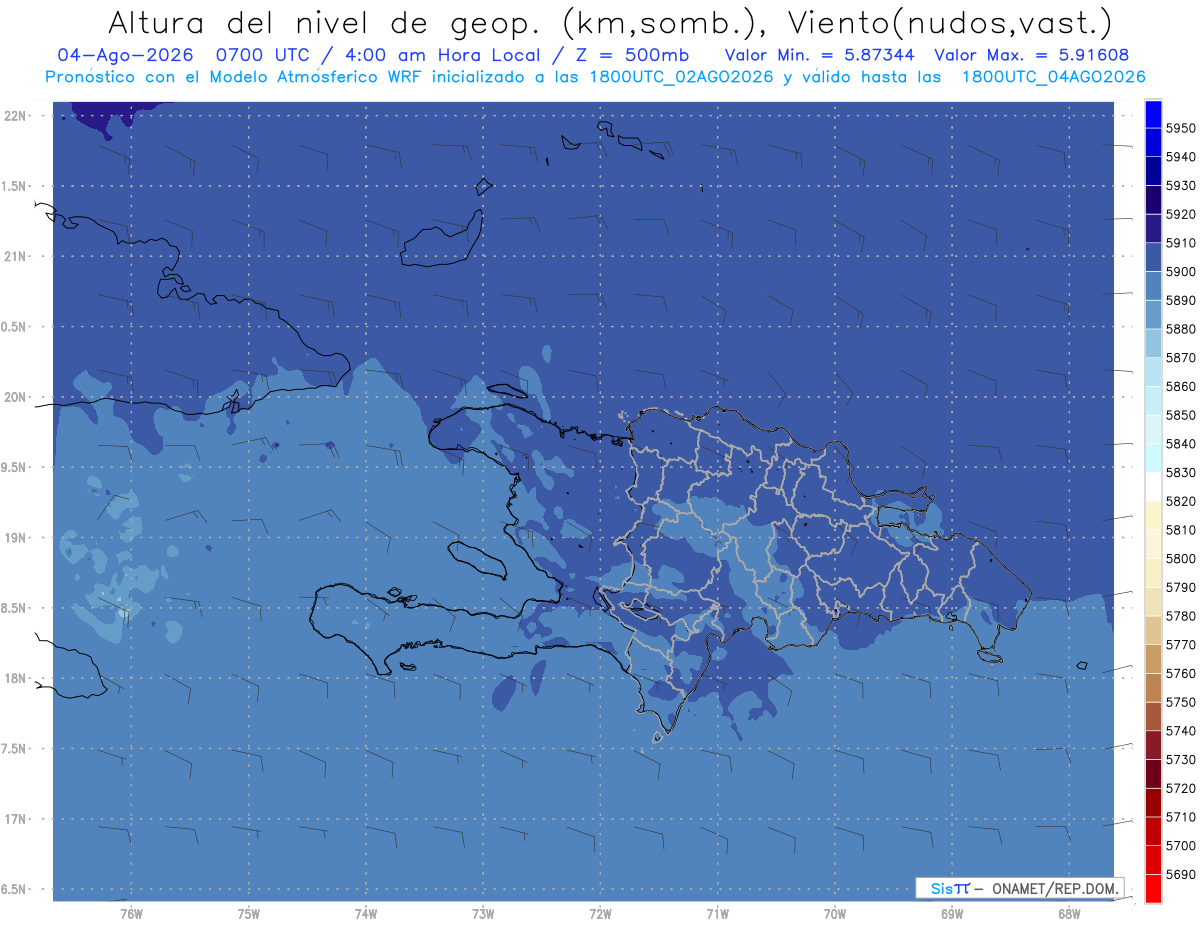
Task: Click the '5840' legend value
Action: pos(1181,444)
